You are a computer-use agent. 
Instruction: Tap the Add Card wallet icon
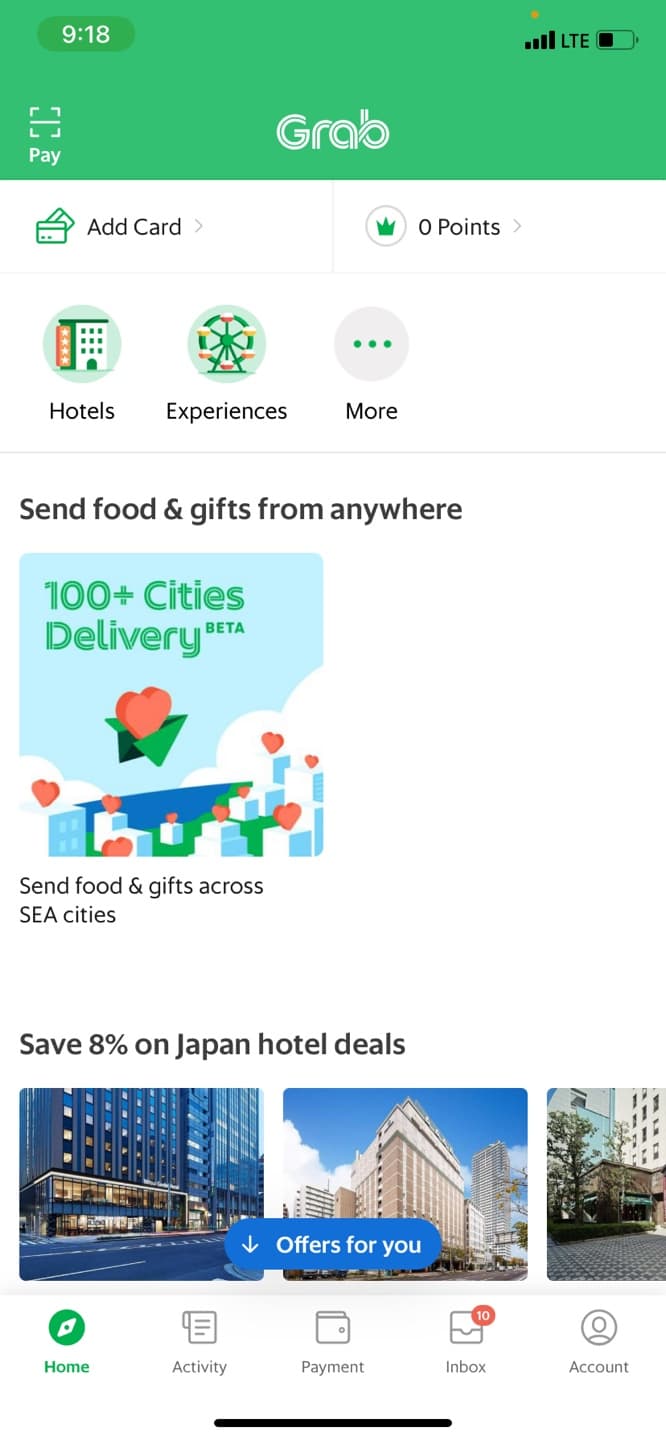(x=54, y=227)
